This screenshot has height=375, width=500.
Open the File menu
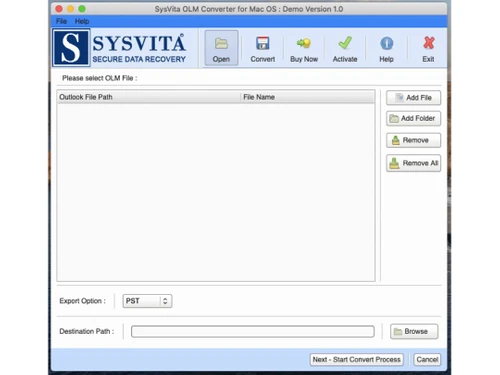61,21
